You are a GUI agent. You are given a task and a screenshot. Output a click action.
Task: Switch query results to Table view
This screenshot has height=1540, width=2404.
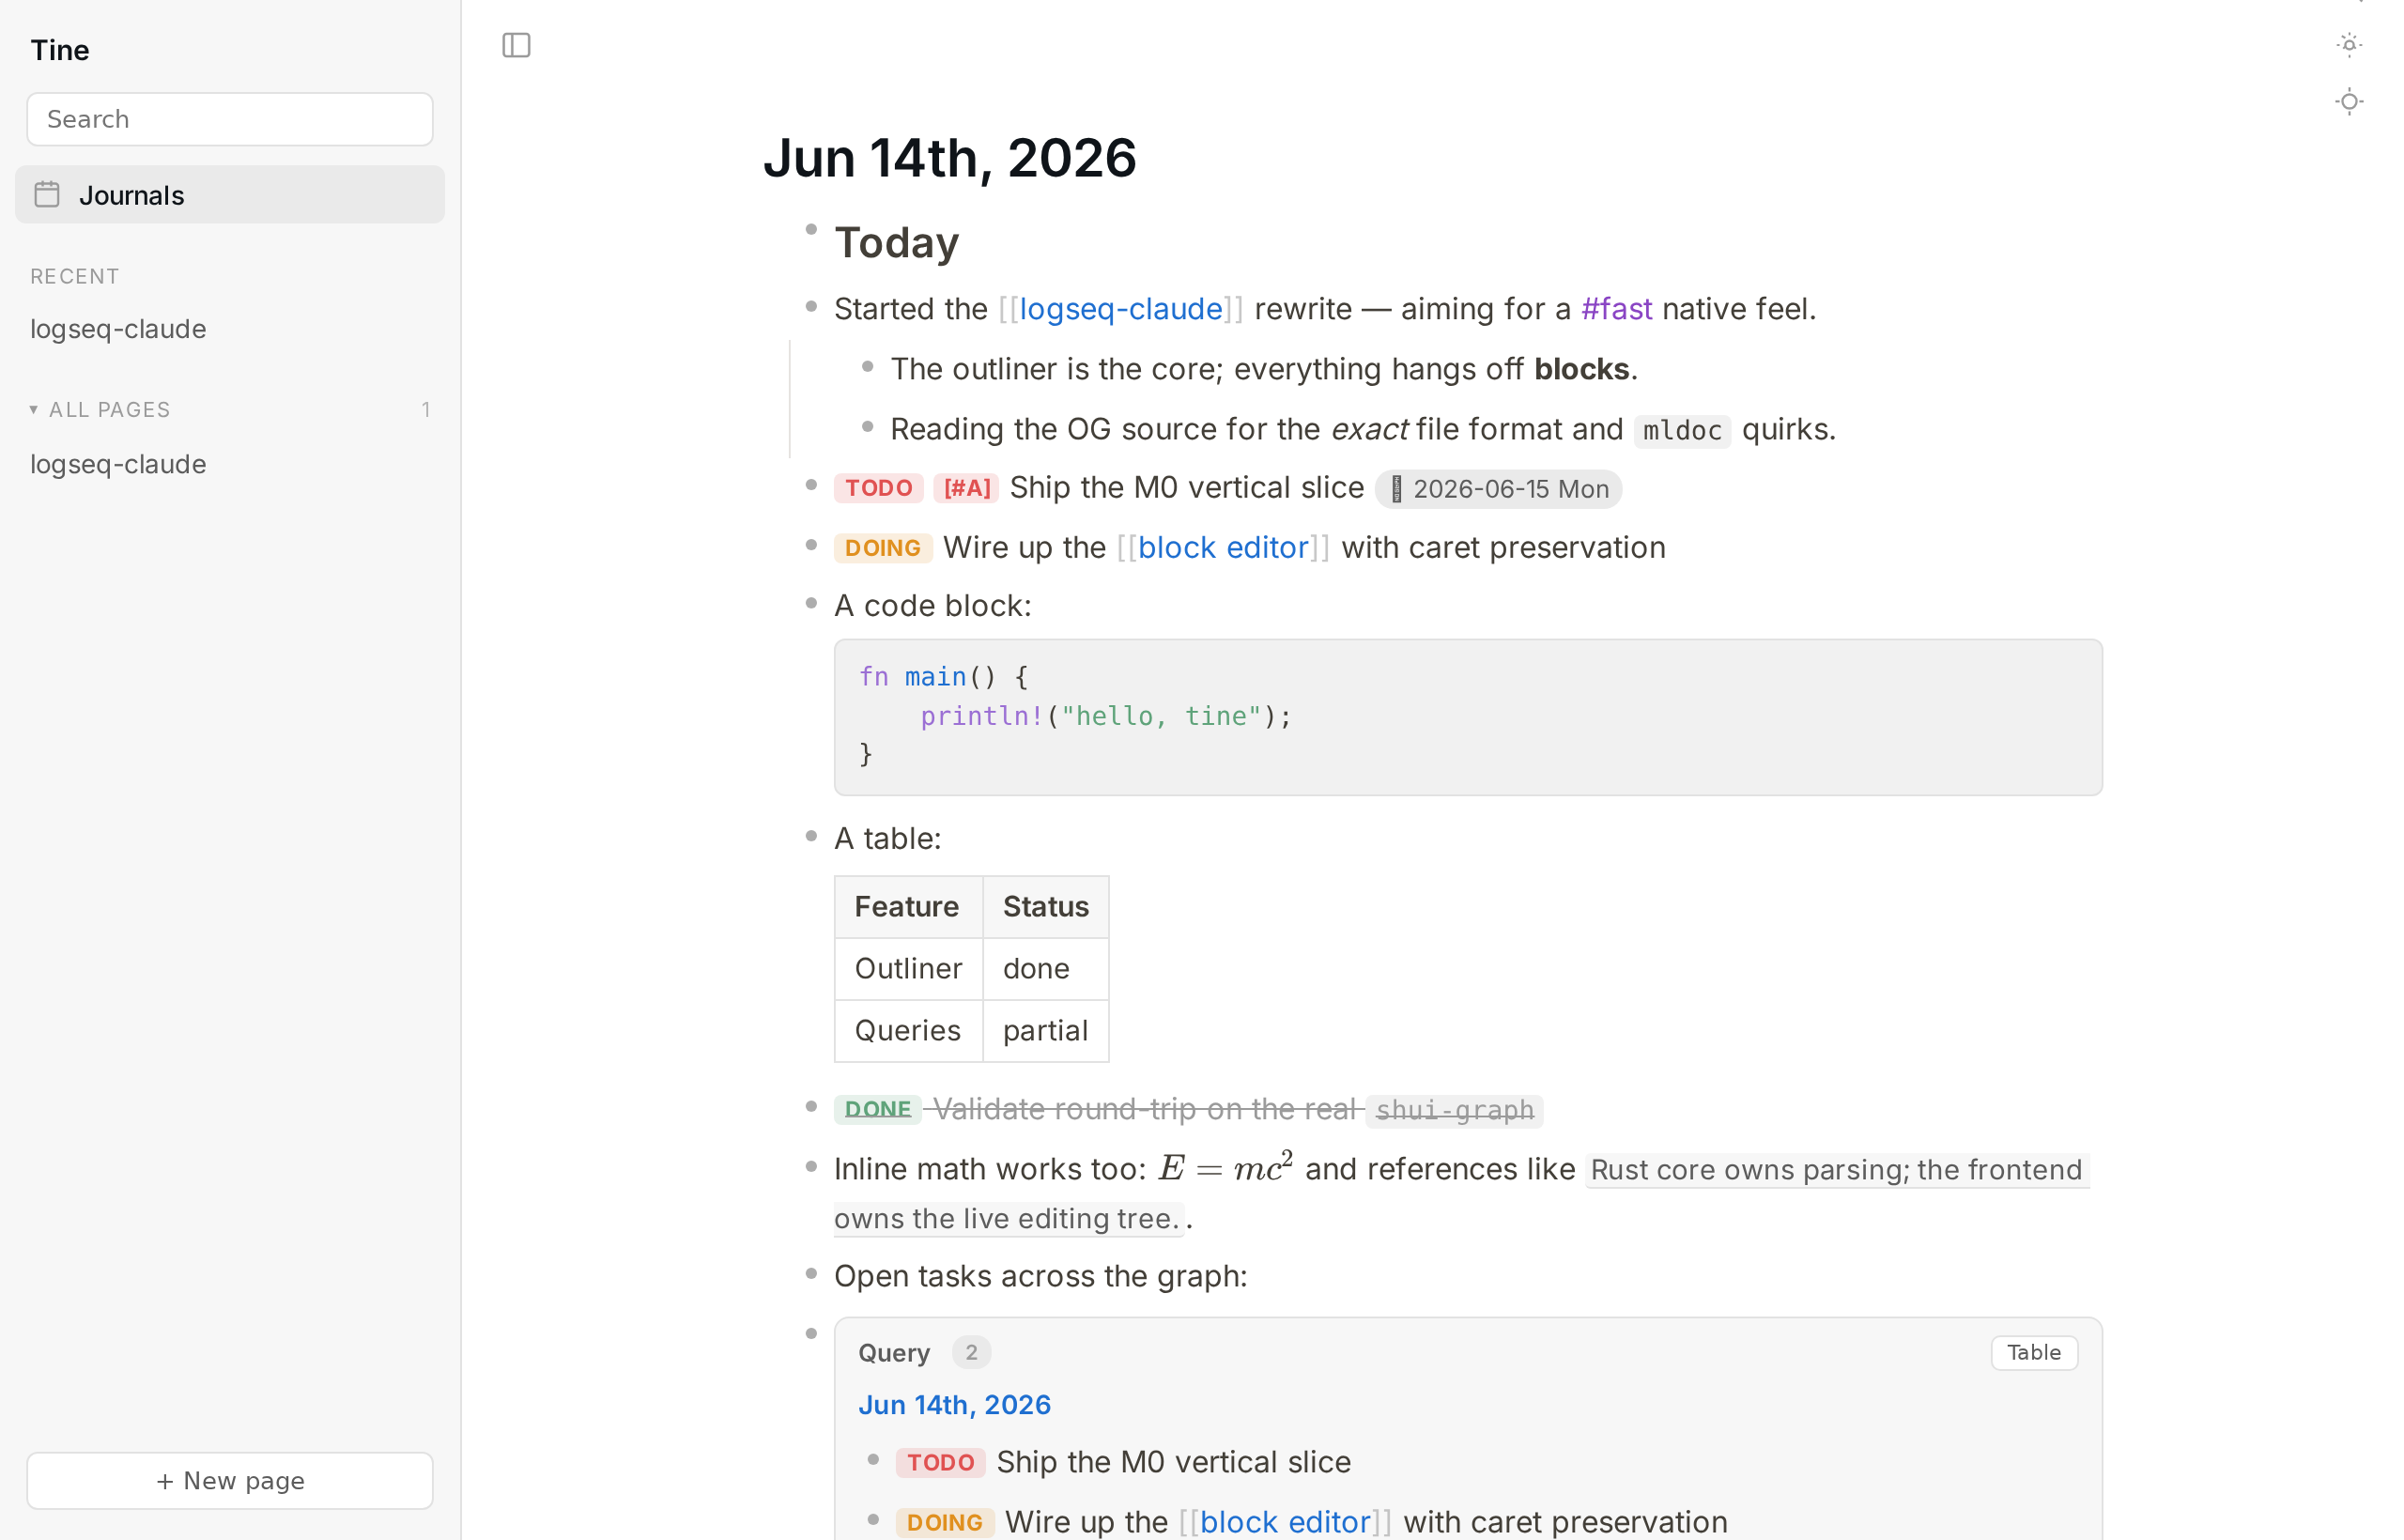pyautogui.click(x=2034, y=1352)
